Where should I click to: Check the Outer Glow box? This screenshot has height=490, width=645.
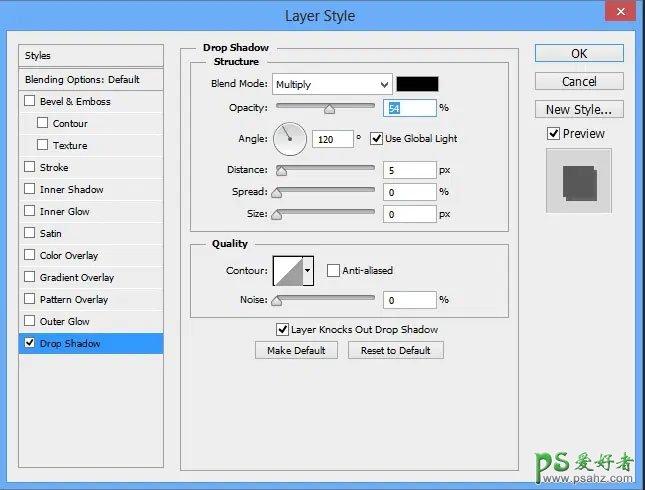(30, 321)
